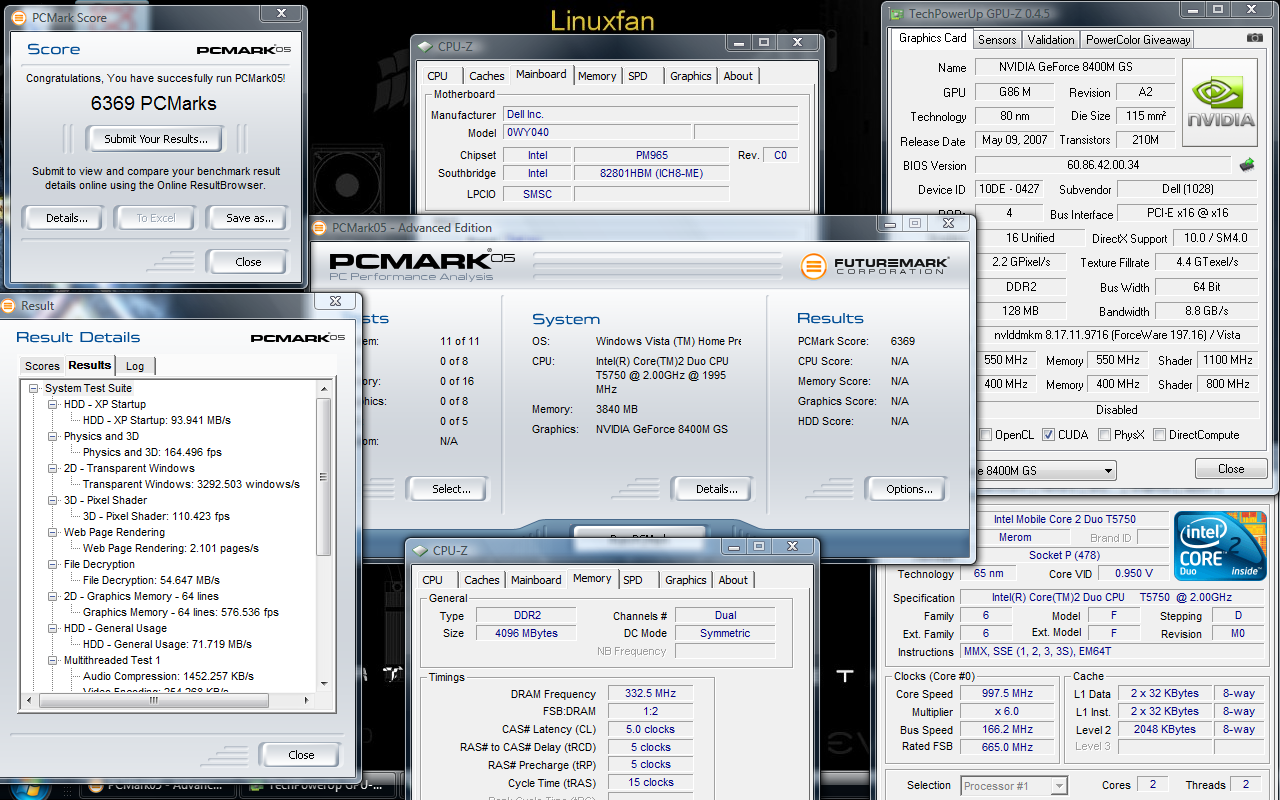This screenshot has height=800, width=1280.
Task: Click Details button in PCMark Score window
Action: [x=67, y=218]
